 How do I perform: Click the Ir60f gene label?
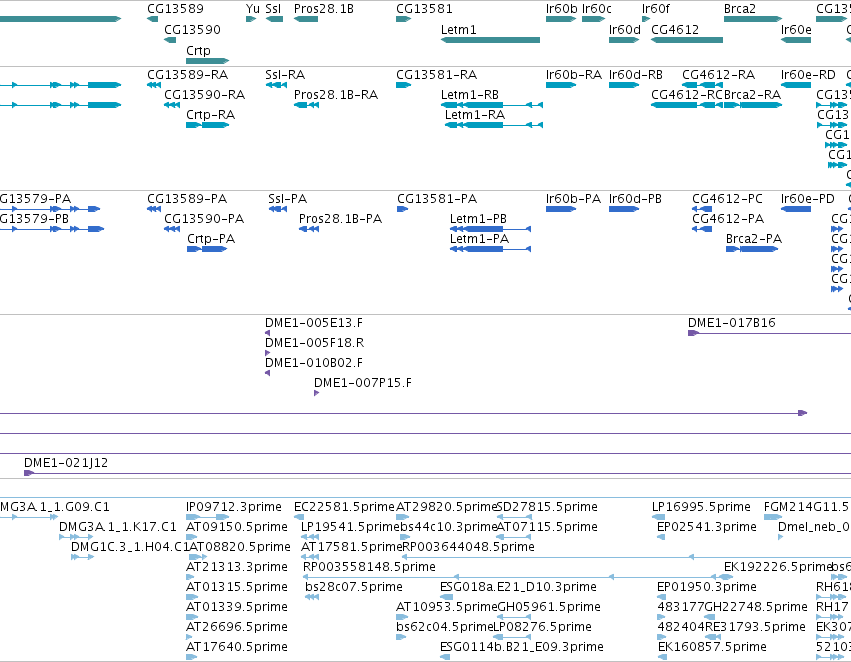point(656,9)
